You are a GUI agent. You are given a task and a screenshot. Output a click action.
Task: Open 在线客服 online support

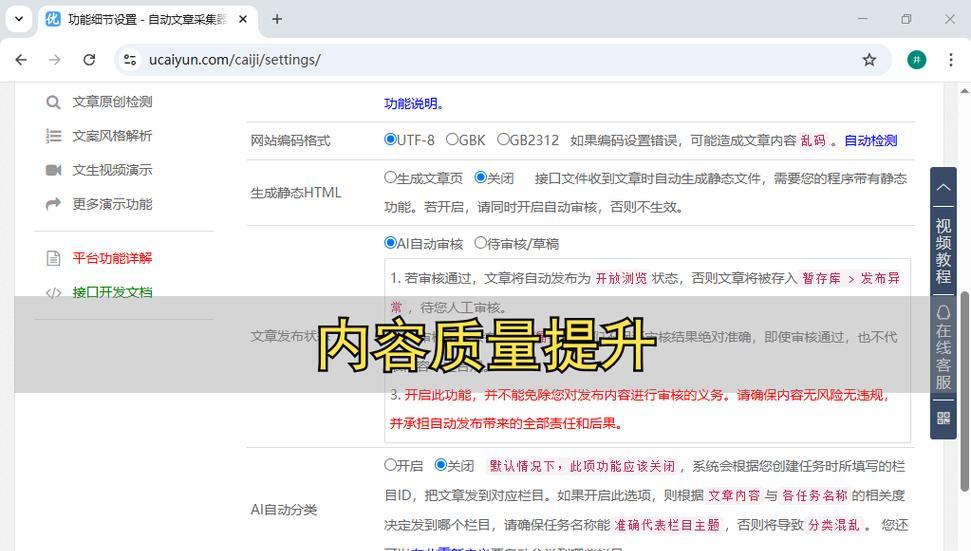point(943,348)
